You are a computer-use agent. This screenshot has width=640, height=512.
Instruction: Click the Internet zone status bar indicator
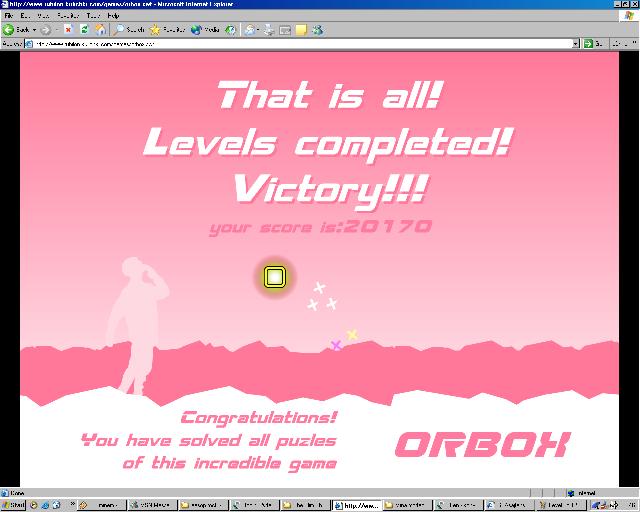point(581,493)
